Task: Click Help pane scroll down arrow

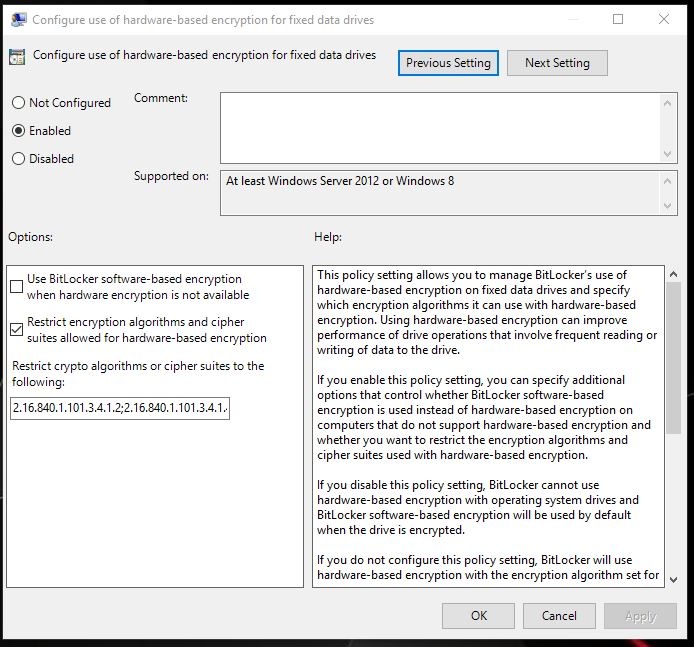Action: [674, 579]
